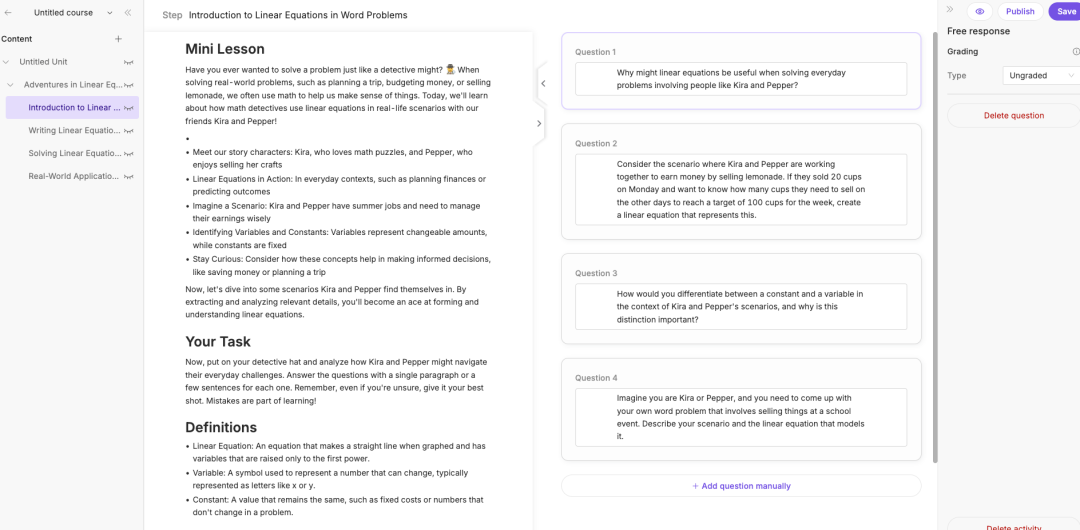The width and height of the screenshot is (1080, 530).
Task: Click the back arrow beside Untitled course
Action: coord(9,13)
